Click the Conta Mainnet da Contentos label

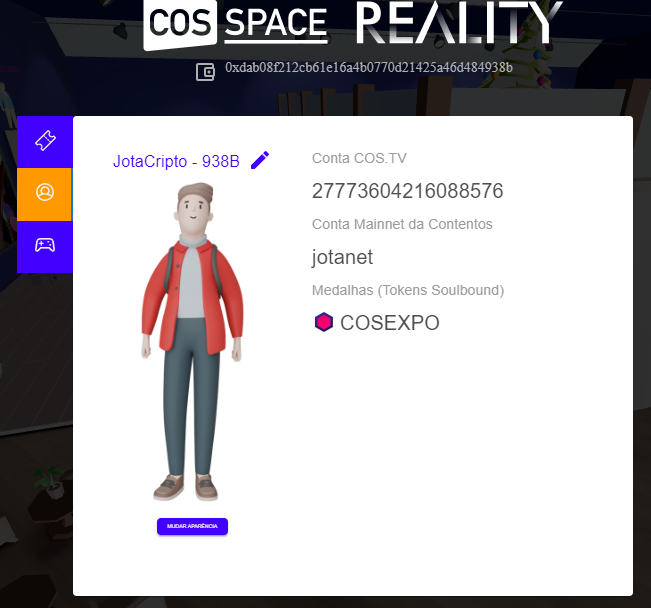pos(402,224)
